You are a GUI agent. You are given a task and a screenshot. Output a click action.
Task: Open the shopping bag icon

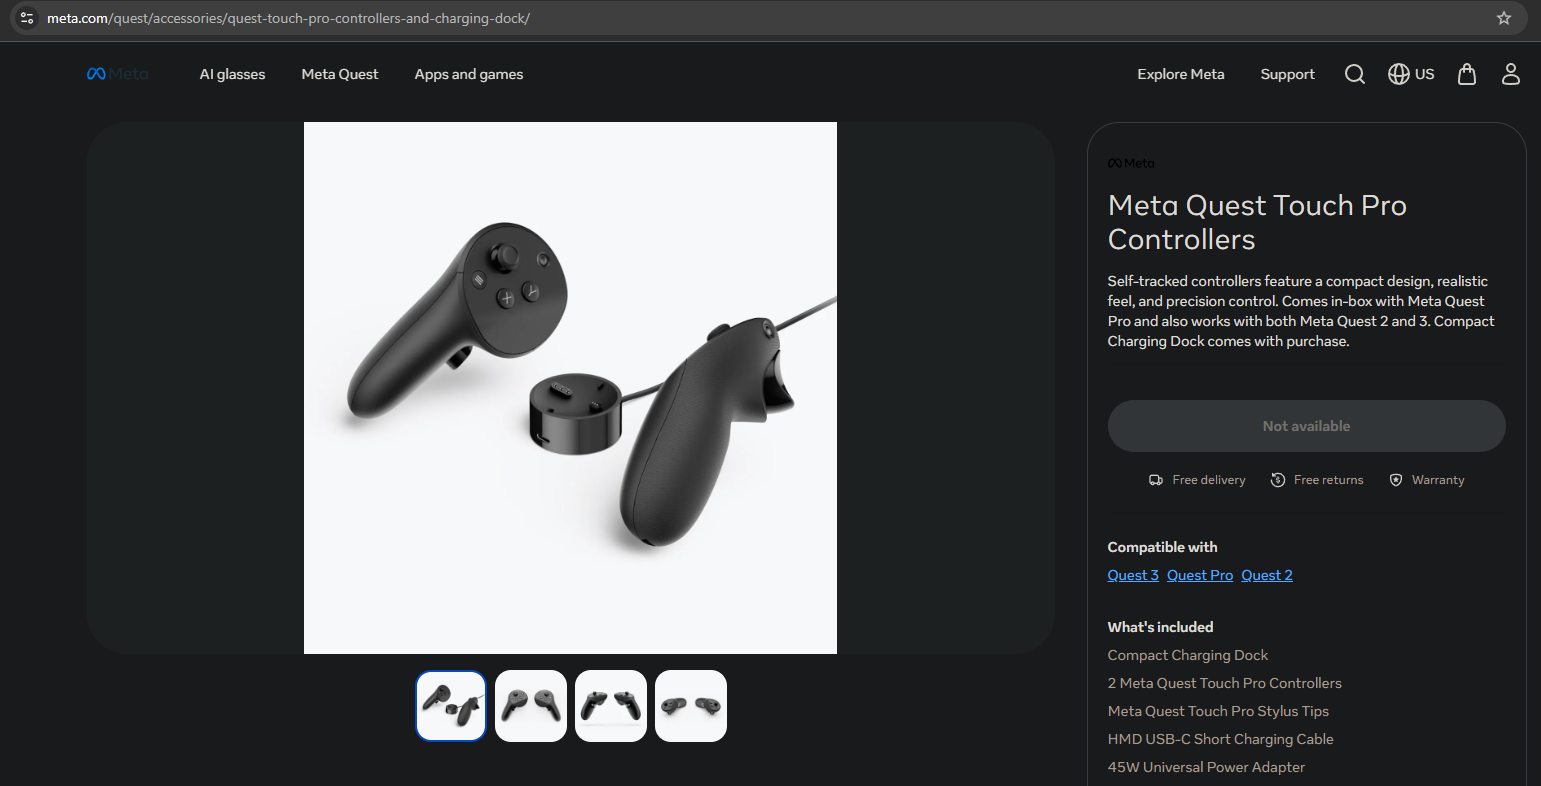coord(1467,74)
